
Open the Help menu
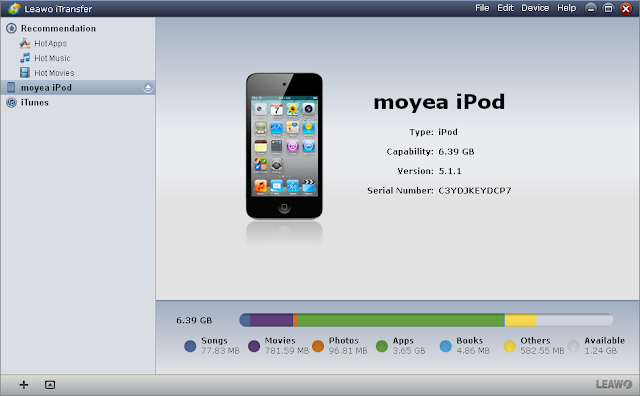[x=567, y=8]
